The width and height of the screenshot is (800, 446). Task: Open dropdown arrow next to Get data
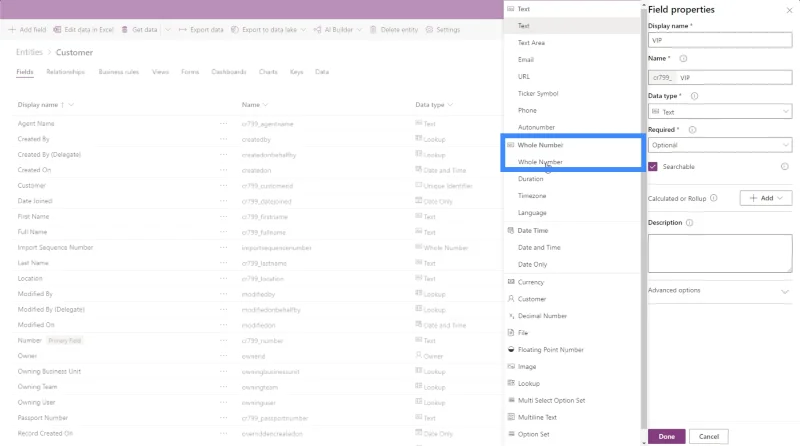tap(168, 30)
